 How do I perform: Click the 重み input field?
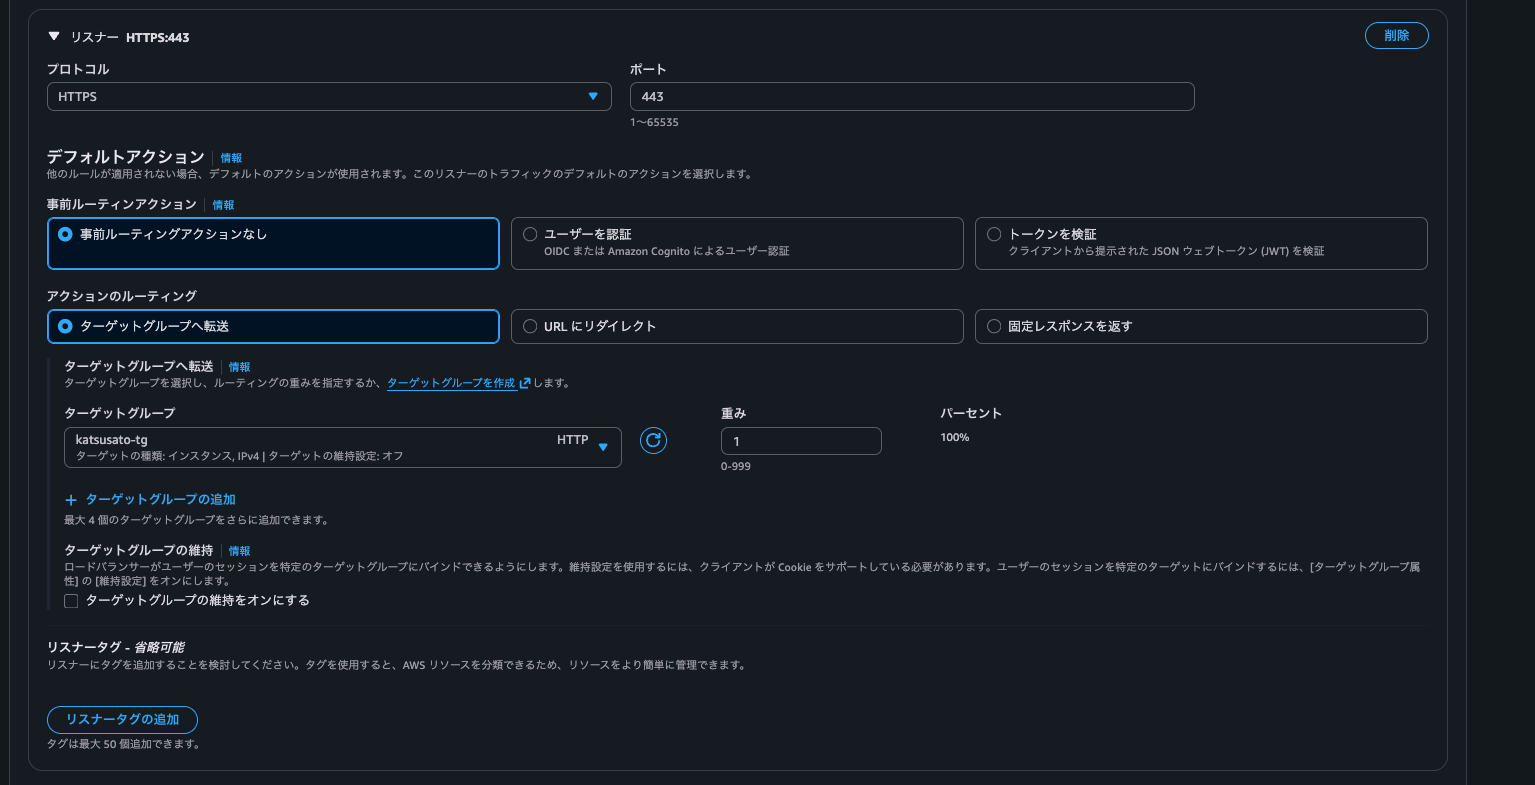(x=800, y=440)
